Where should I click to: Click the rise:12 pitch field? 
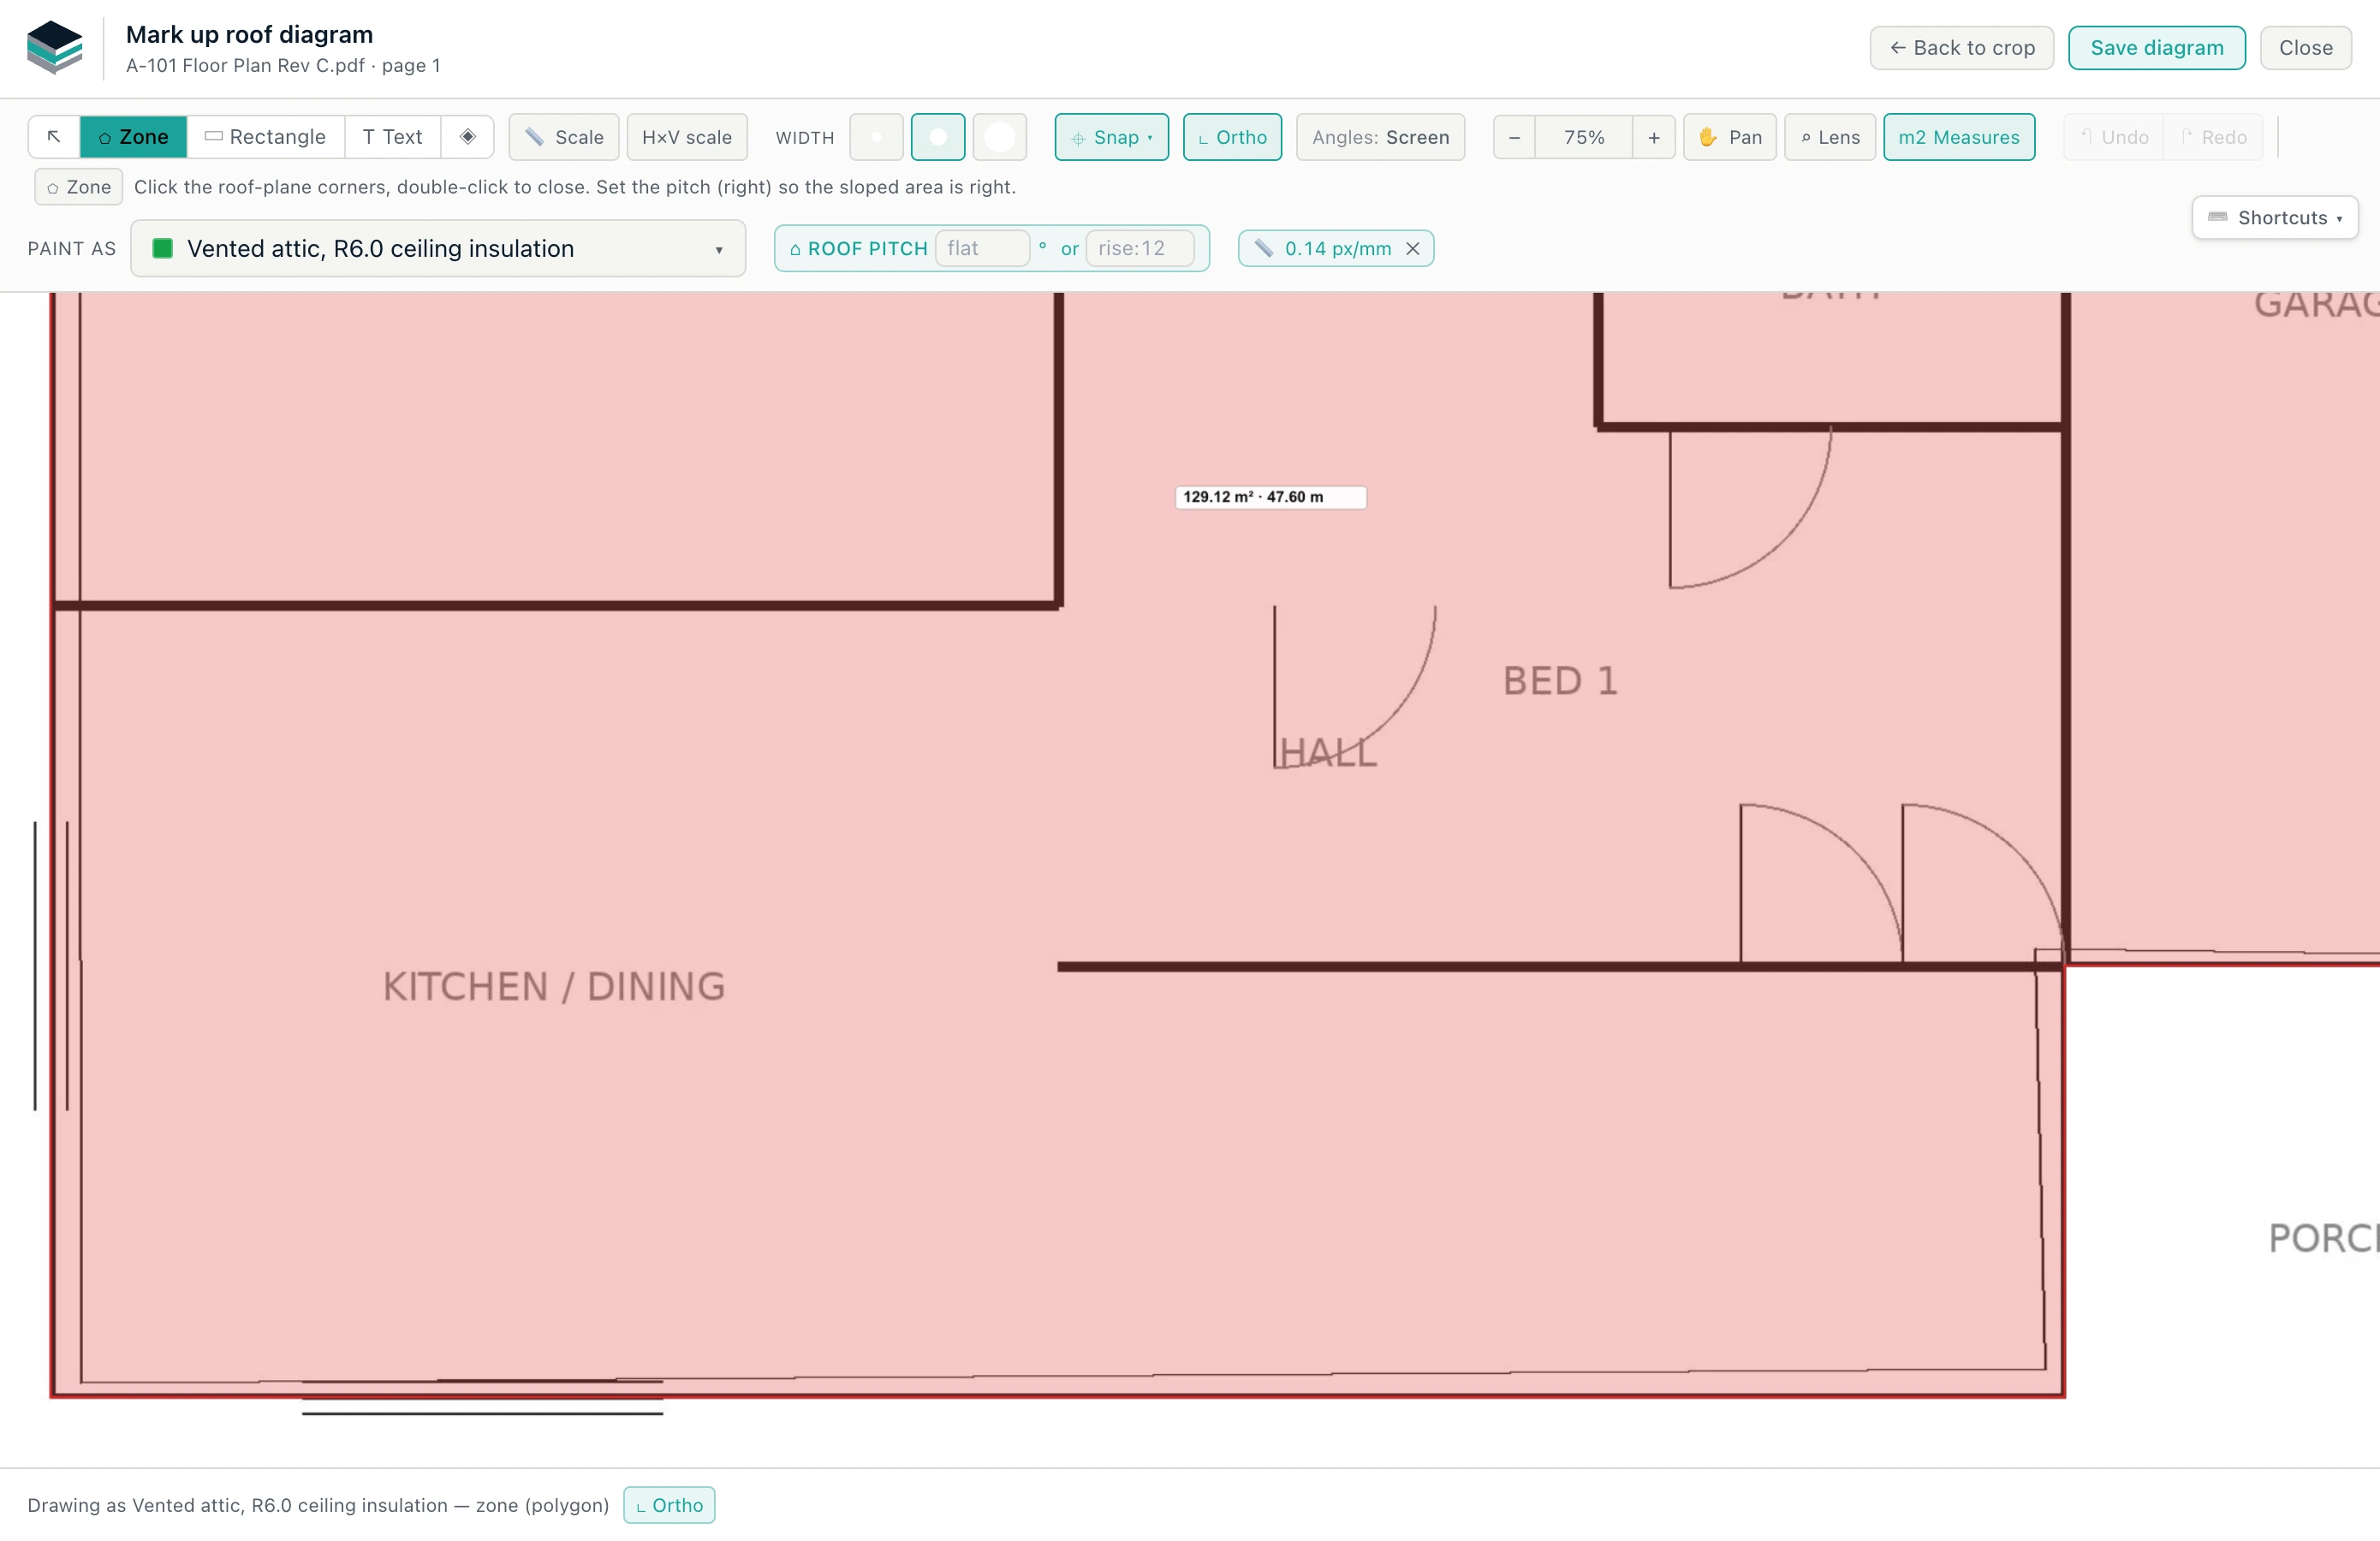tap(1140, 248)
